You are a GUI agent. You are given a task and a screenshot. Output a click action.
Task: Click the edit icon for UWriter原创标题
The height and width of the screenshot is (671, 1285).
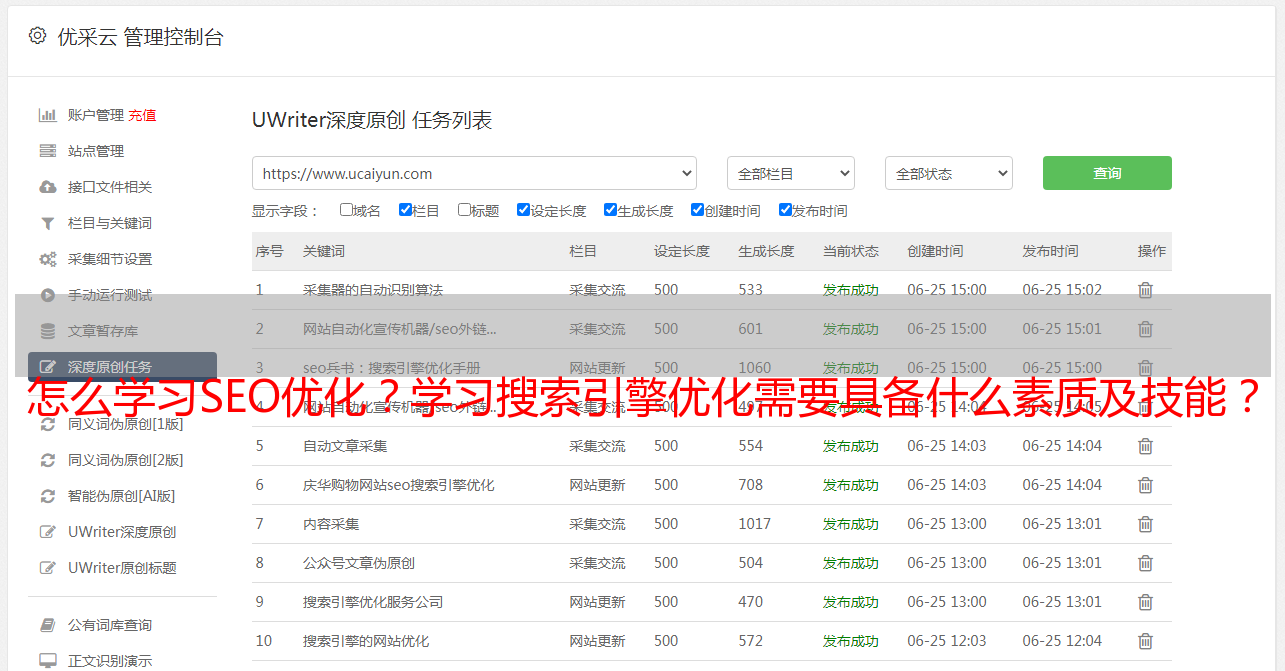pyautogui.click(x=47, y=568)
